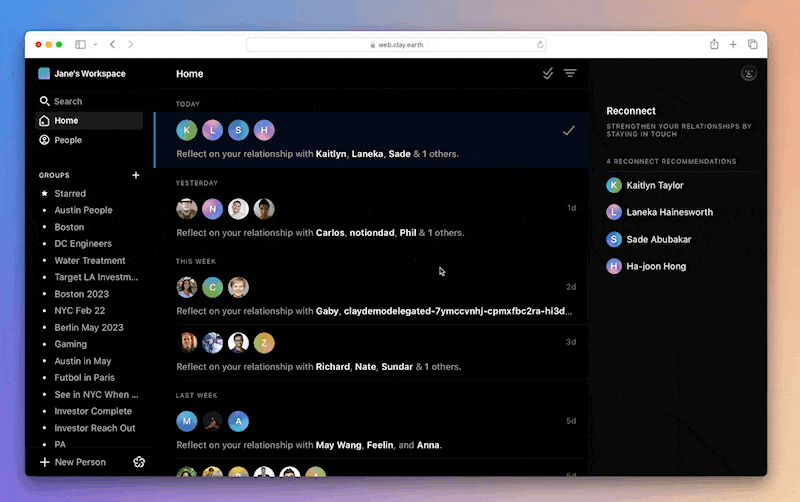Open the filter icon in Home header
Image resolution: width=800 pixels, height=502 pixels.
pos(570,73)
